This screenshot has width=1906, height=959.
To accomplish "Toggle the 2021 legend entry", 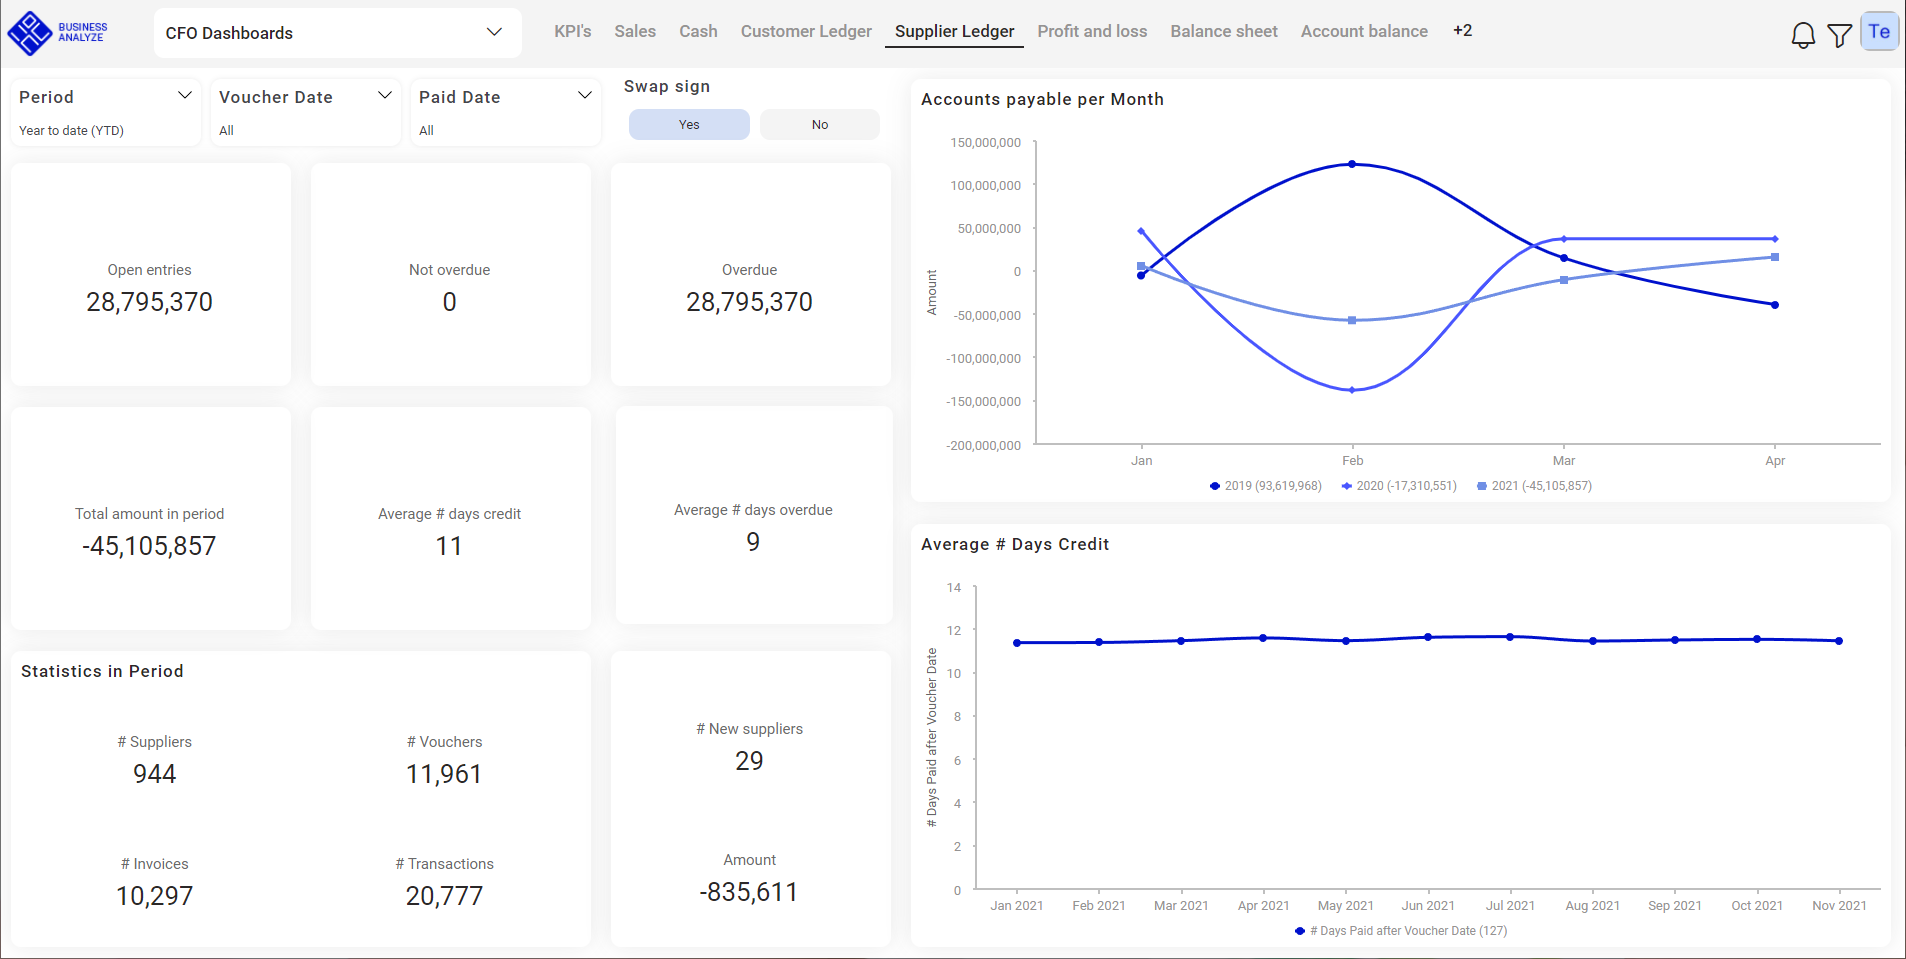I will tap(1534, 486).
